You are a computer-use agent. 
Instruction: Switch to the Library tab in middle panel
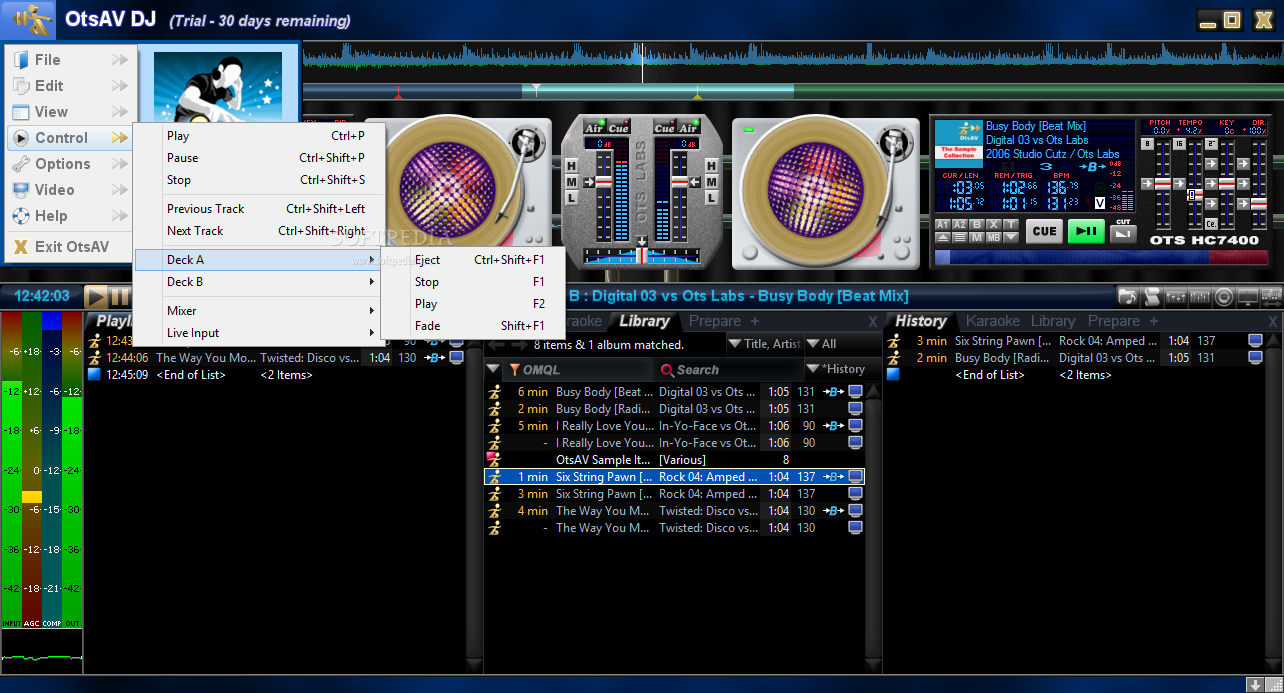coord(644,321)
